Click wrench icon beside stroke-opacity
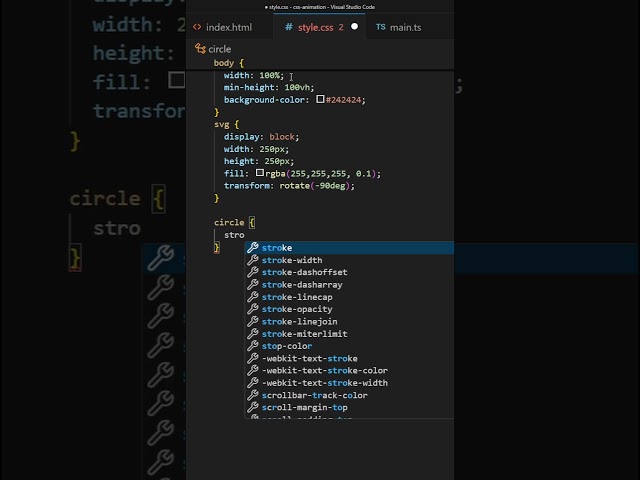Image resolution: width=640 pixels, height=480 pixels. (x=253, y=309)
